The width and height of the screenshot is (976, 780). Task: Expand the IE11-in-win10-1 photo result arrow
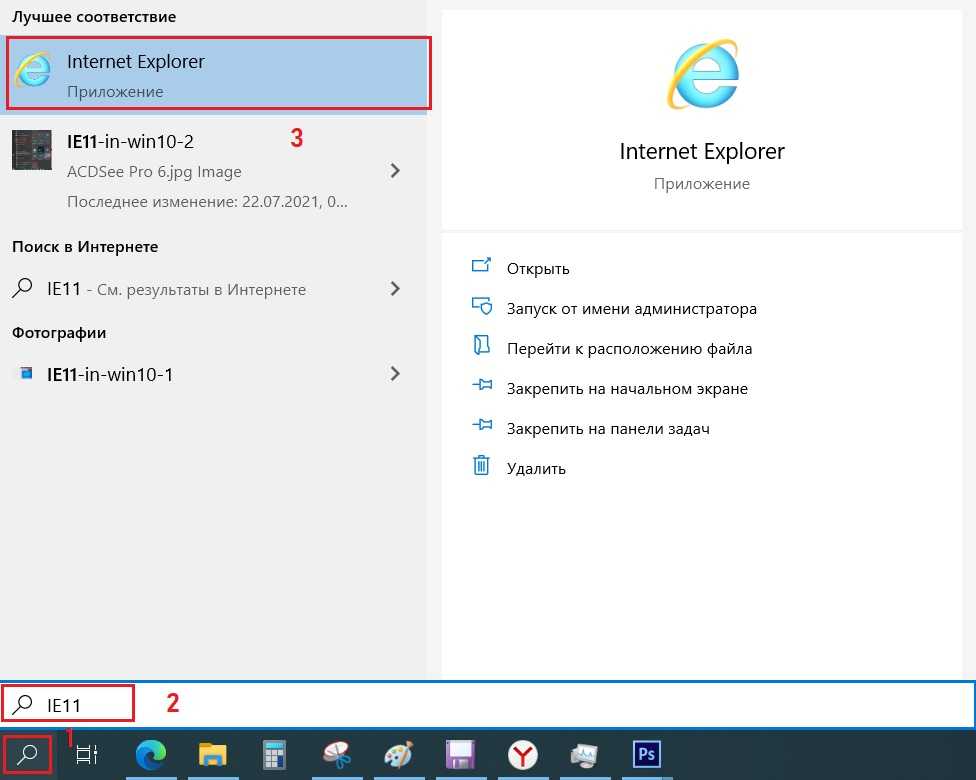(x=395, y=374)
